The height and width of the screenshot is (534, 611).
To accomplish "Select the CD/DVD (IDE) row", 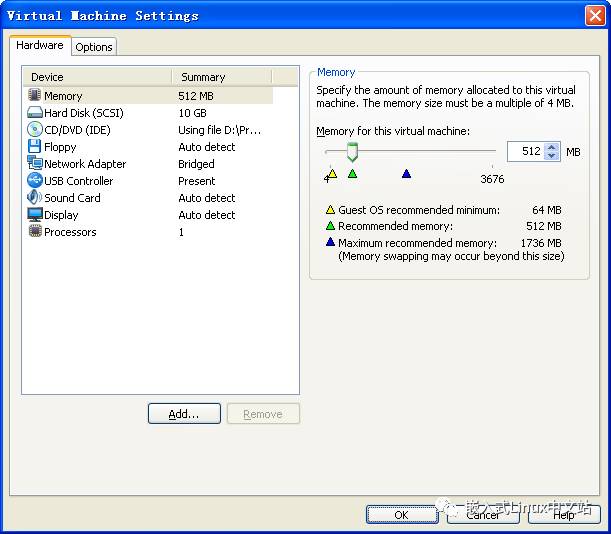I will pos(150,130).
